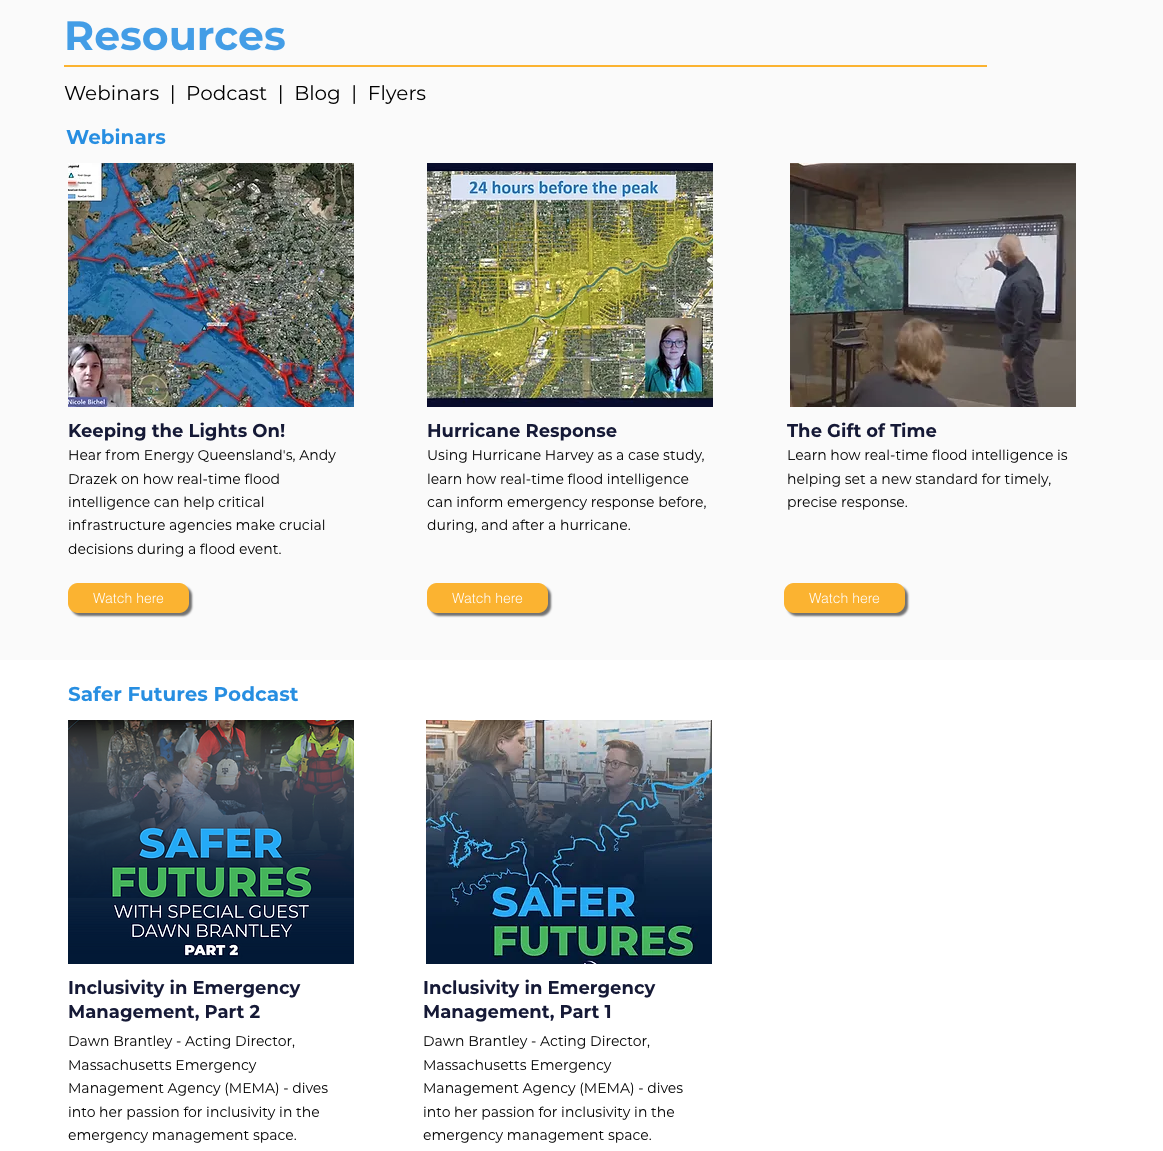Click Watch here under The Gift of Time
This screenshot has height=1151, width=1163.
(844, 598)
